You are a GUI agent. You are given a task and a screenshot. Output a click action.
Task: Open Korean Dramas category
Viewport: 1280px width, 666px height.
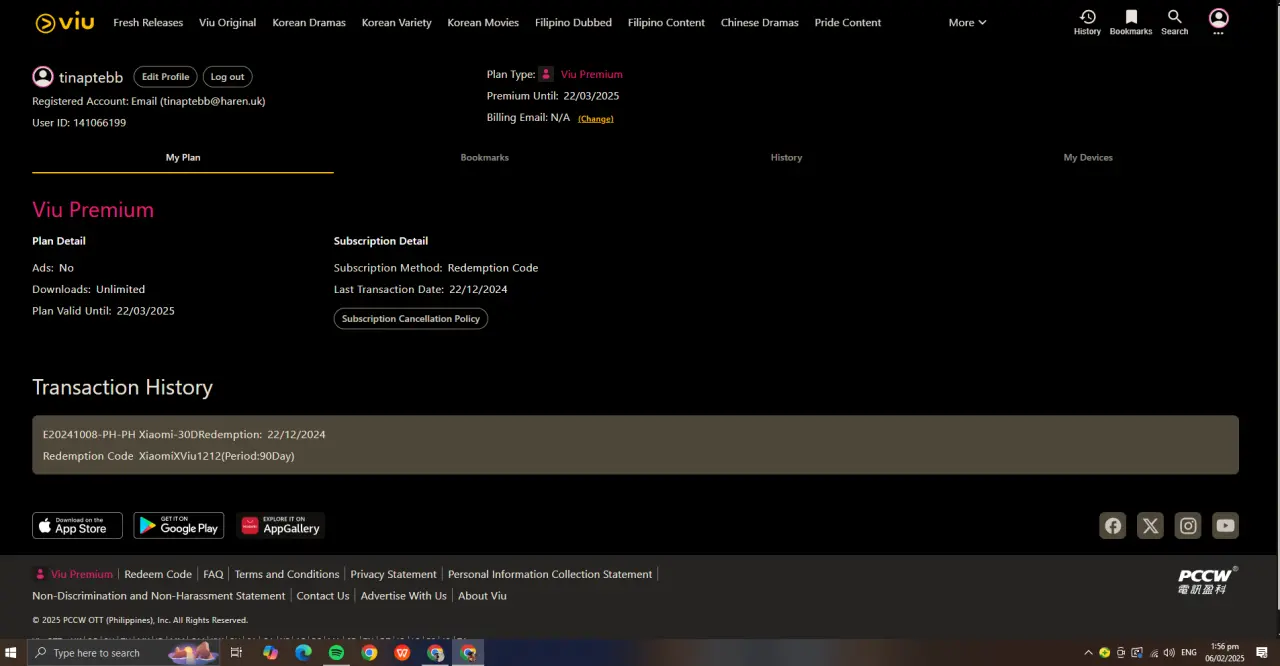[309, 22]
